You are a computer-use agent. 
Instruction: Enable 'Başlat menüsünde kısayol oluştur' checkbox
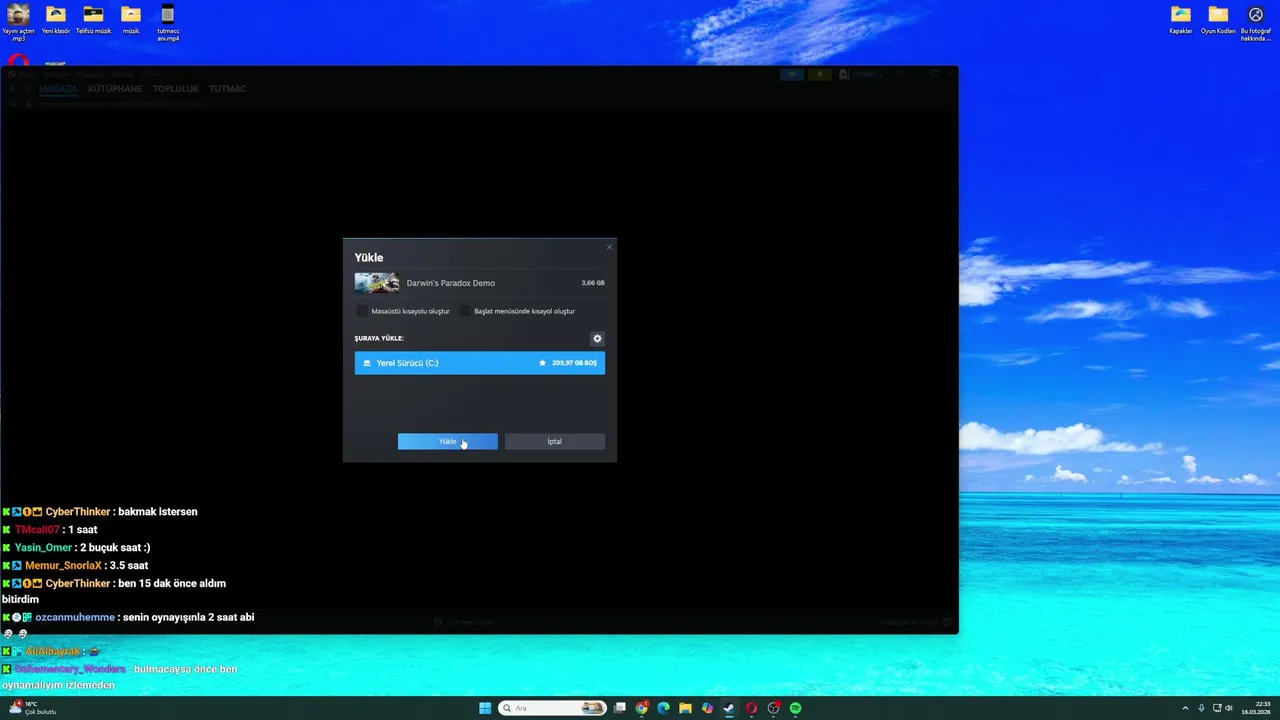(465, 311)
